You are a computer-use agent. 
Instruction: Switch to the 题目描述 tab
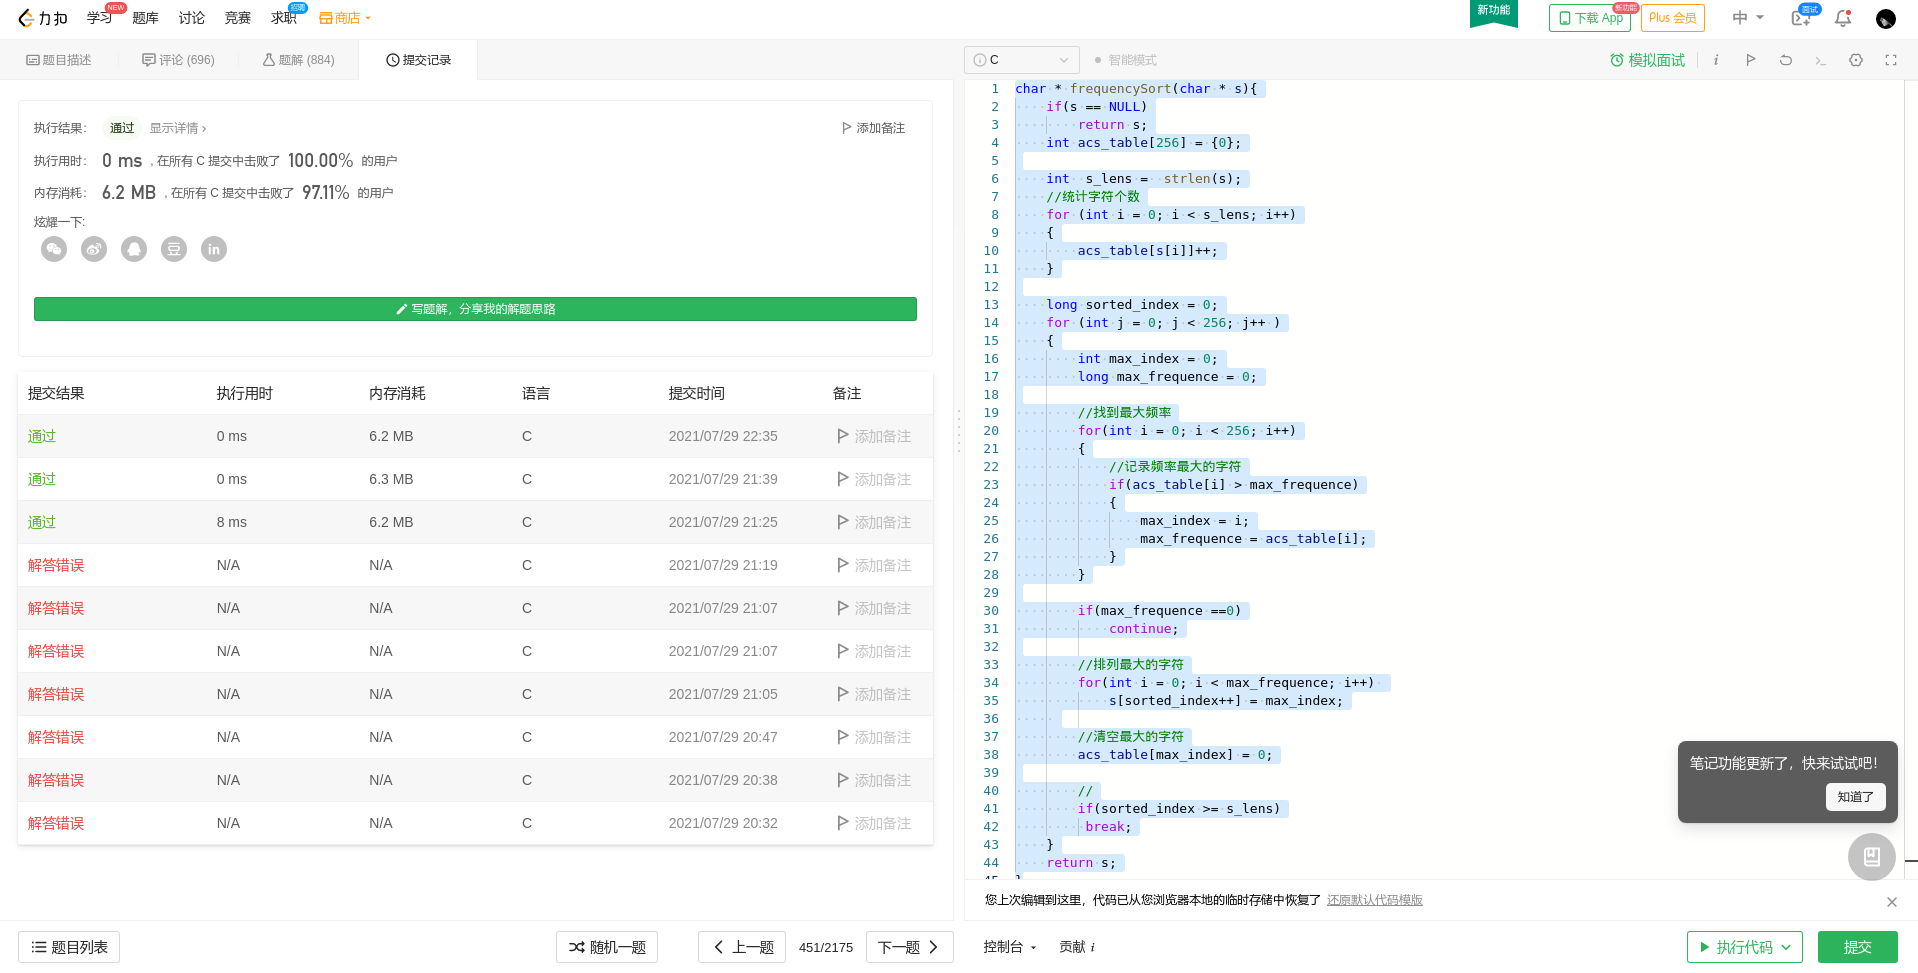[59, 60]
